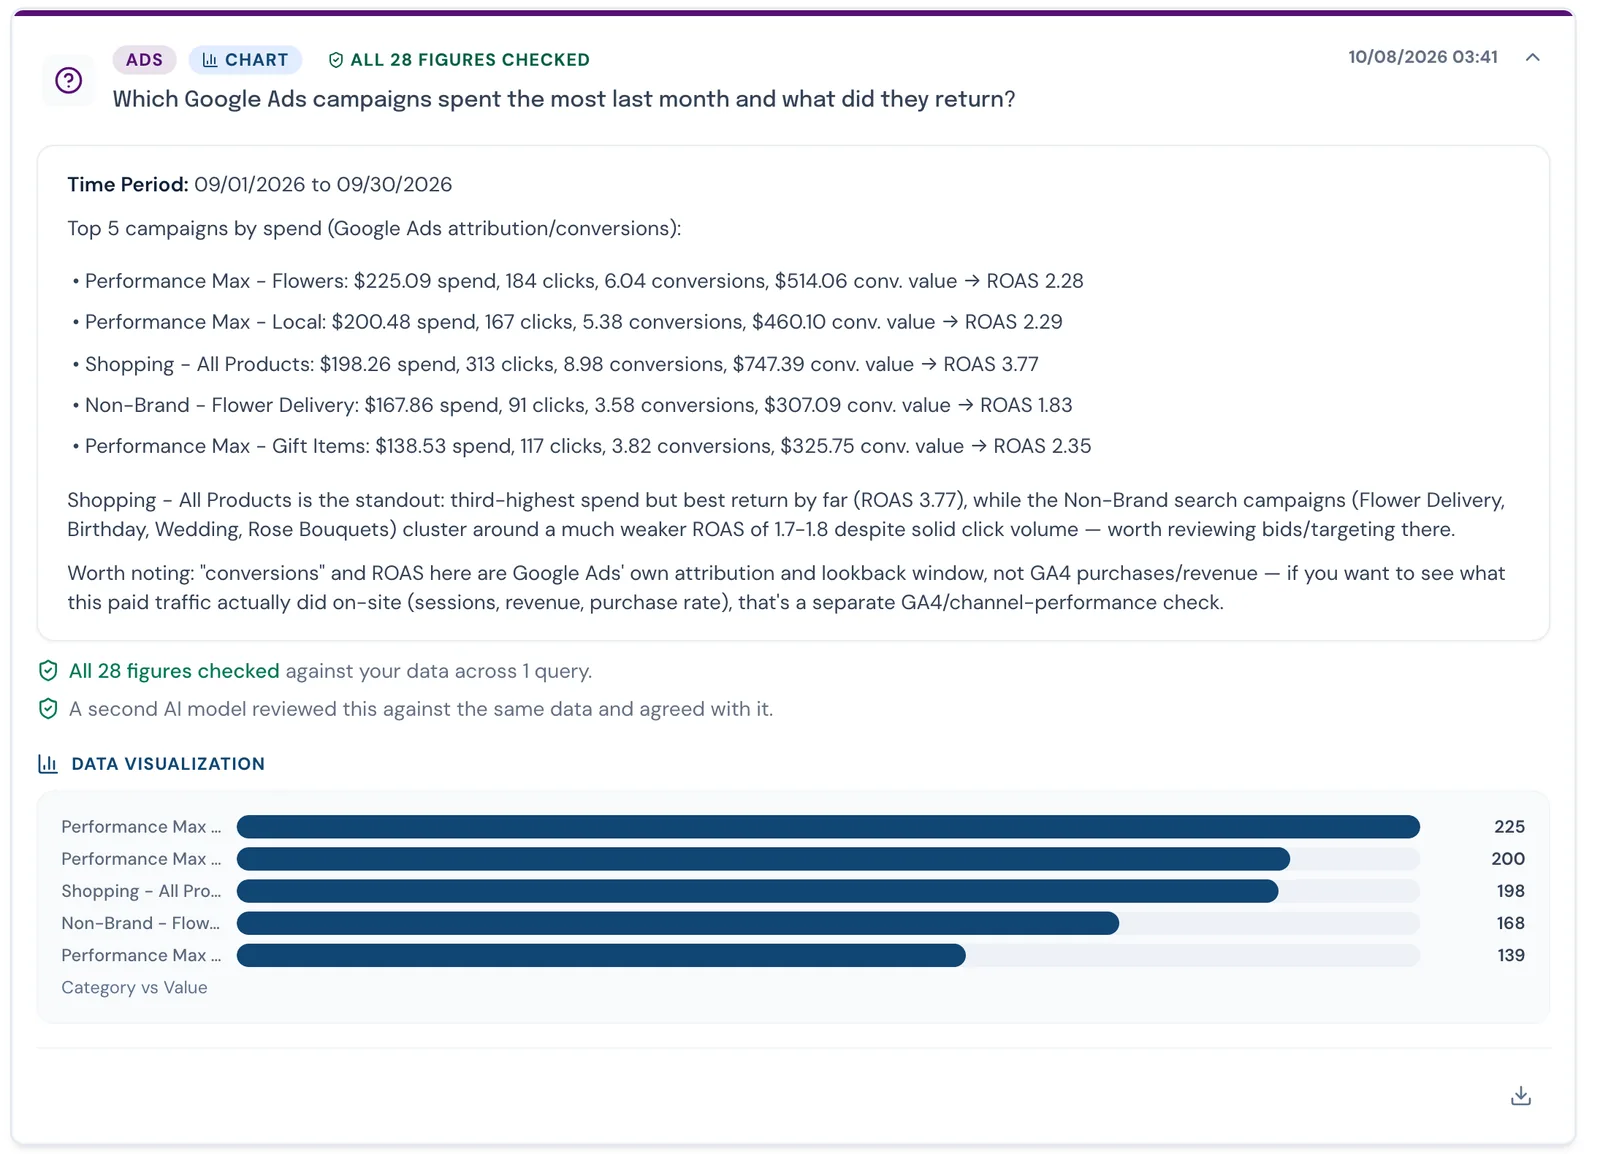
Task: Click the DATA VISUALIZATION chart icon
Action: coord(48,763)
